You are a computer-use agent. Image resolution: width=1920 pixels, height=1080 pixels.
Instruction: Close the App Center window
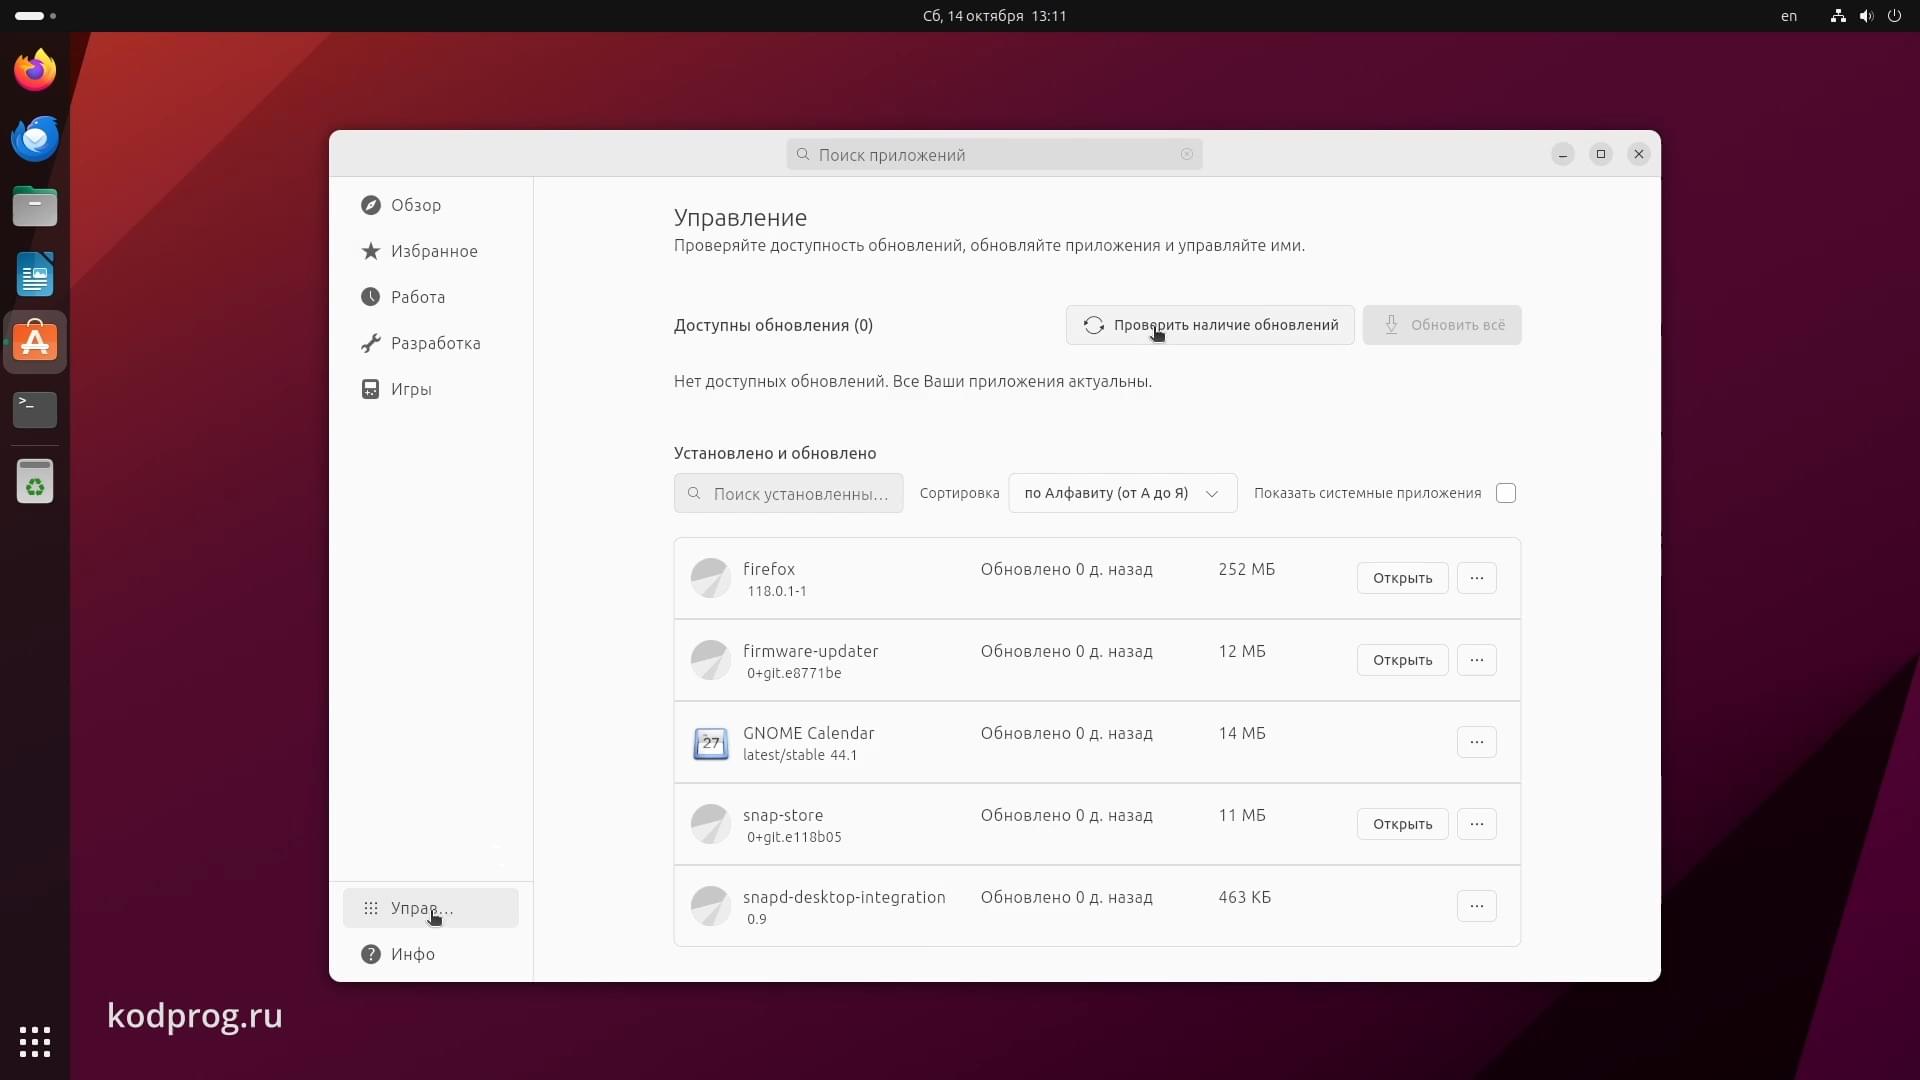(x=1639, y=154)
